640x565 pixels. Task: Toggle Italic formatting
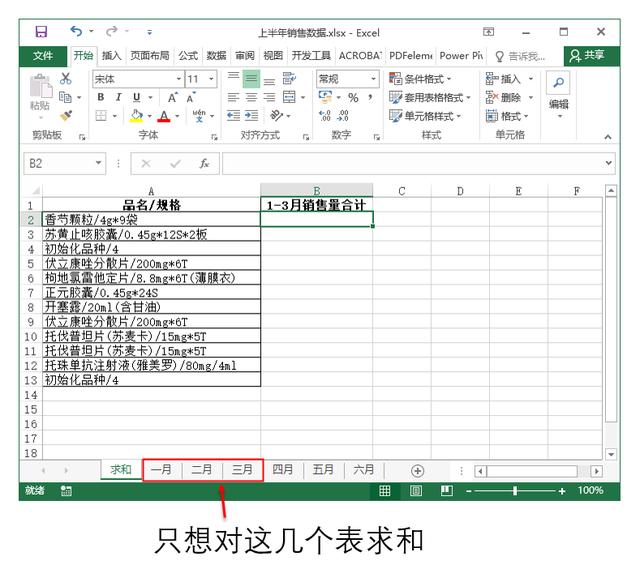tap(118, 97)
